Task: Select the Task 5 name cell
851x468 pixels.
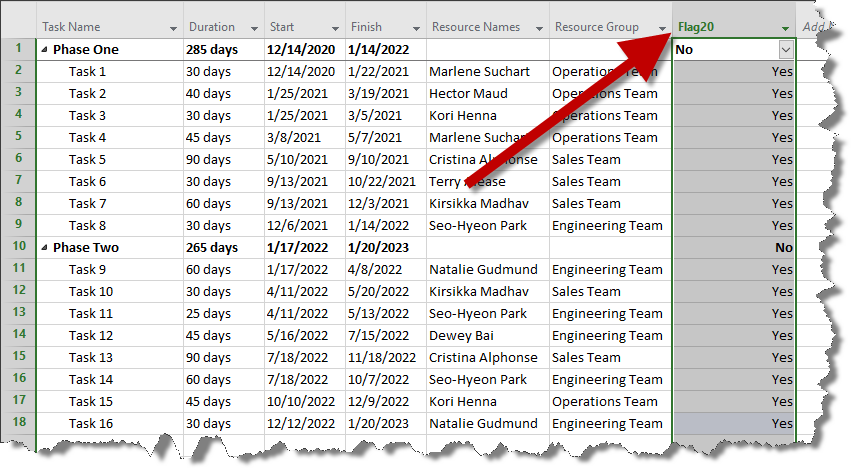Action: click(110, 160)
